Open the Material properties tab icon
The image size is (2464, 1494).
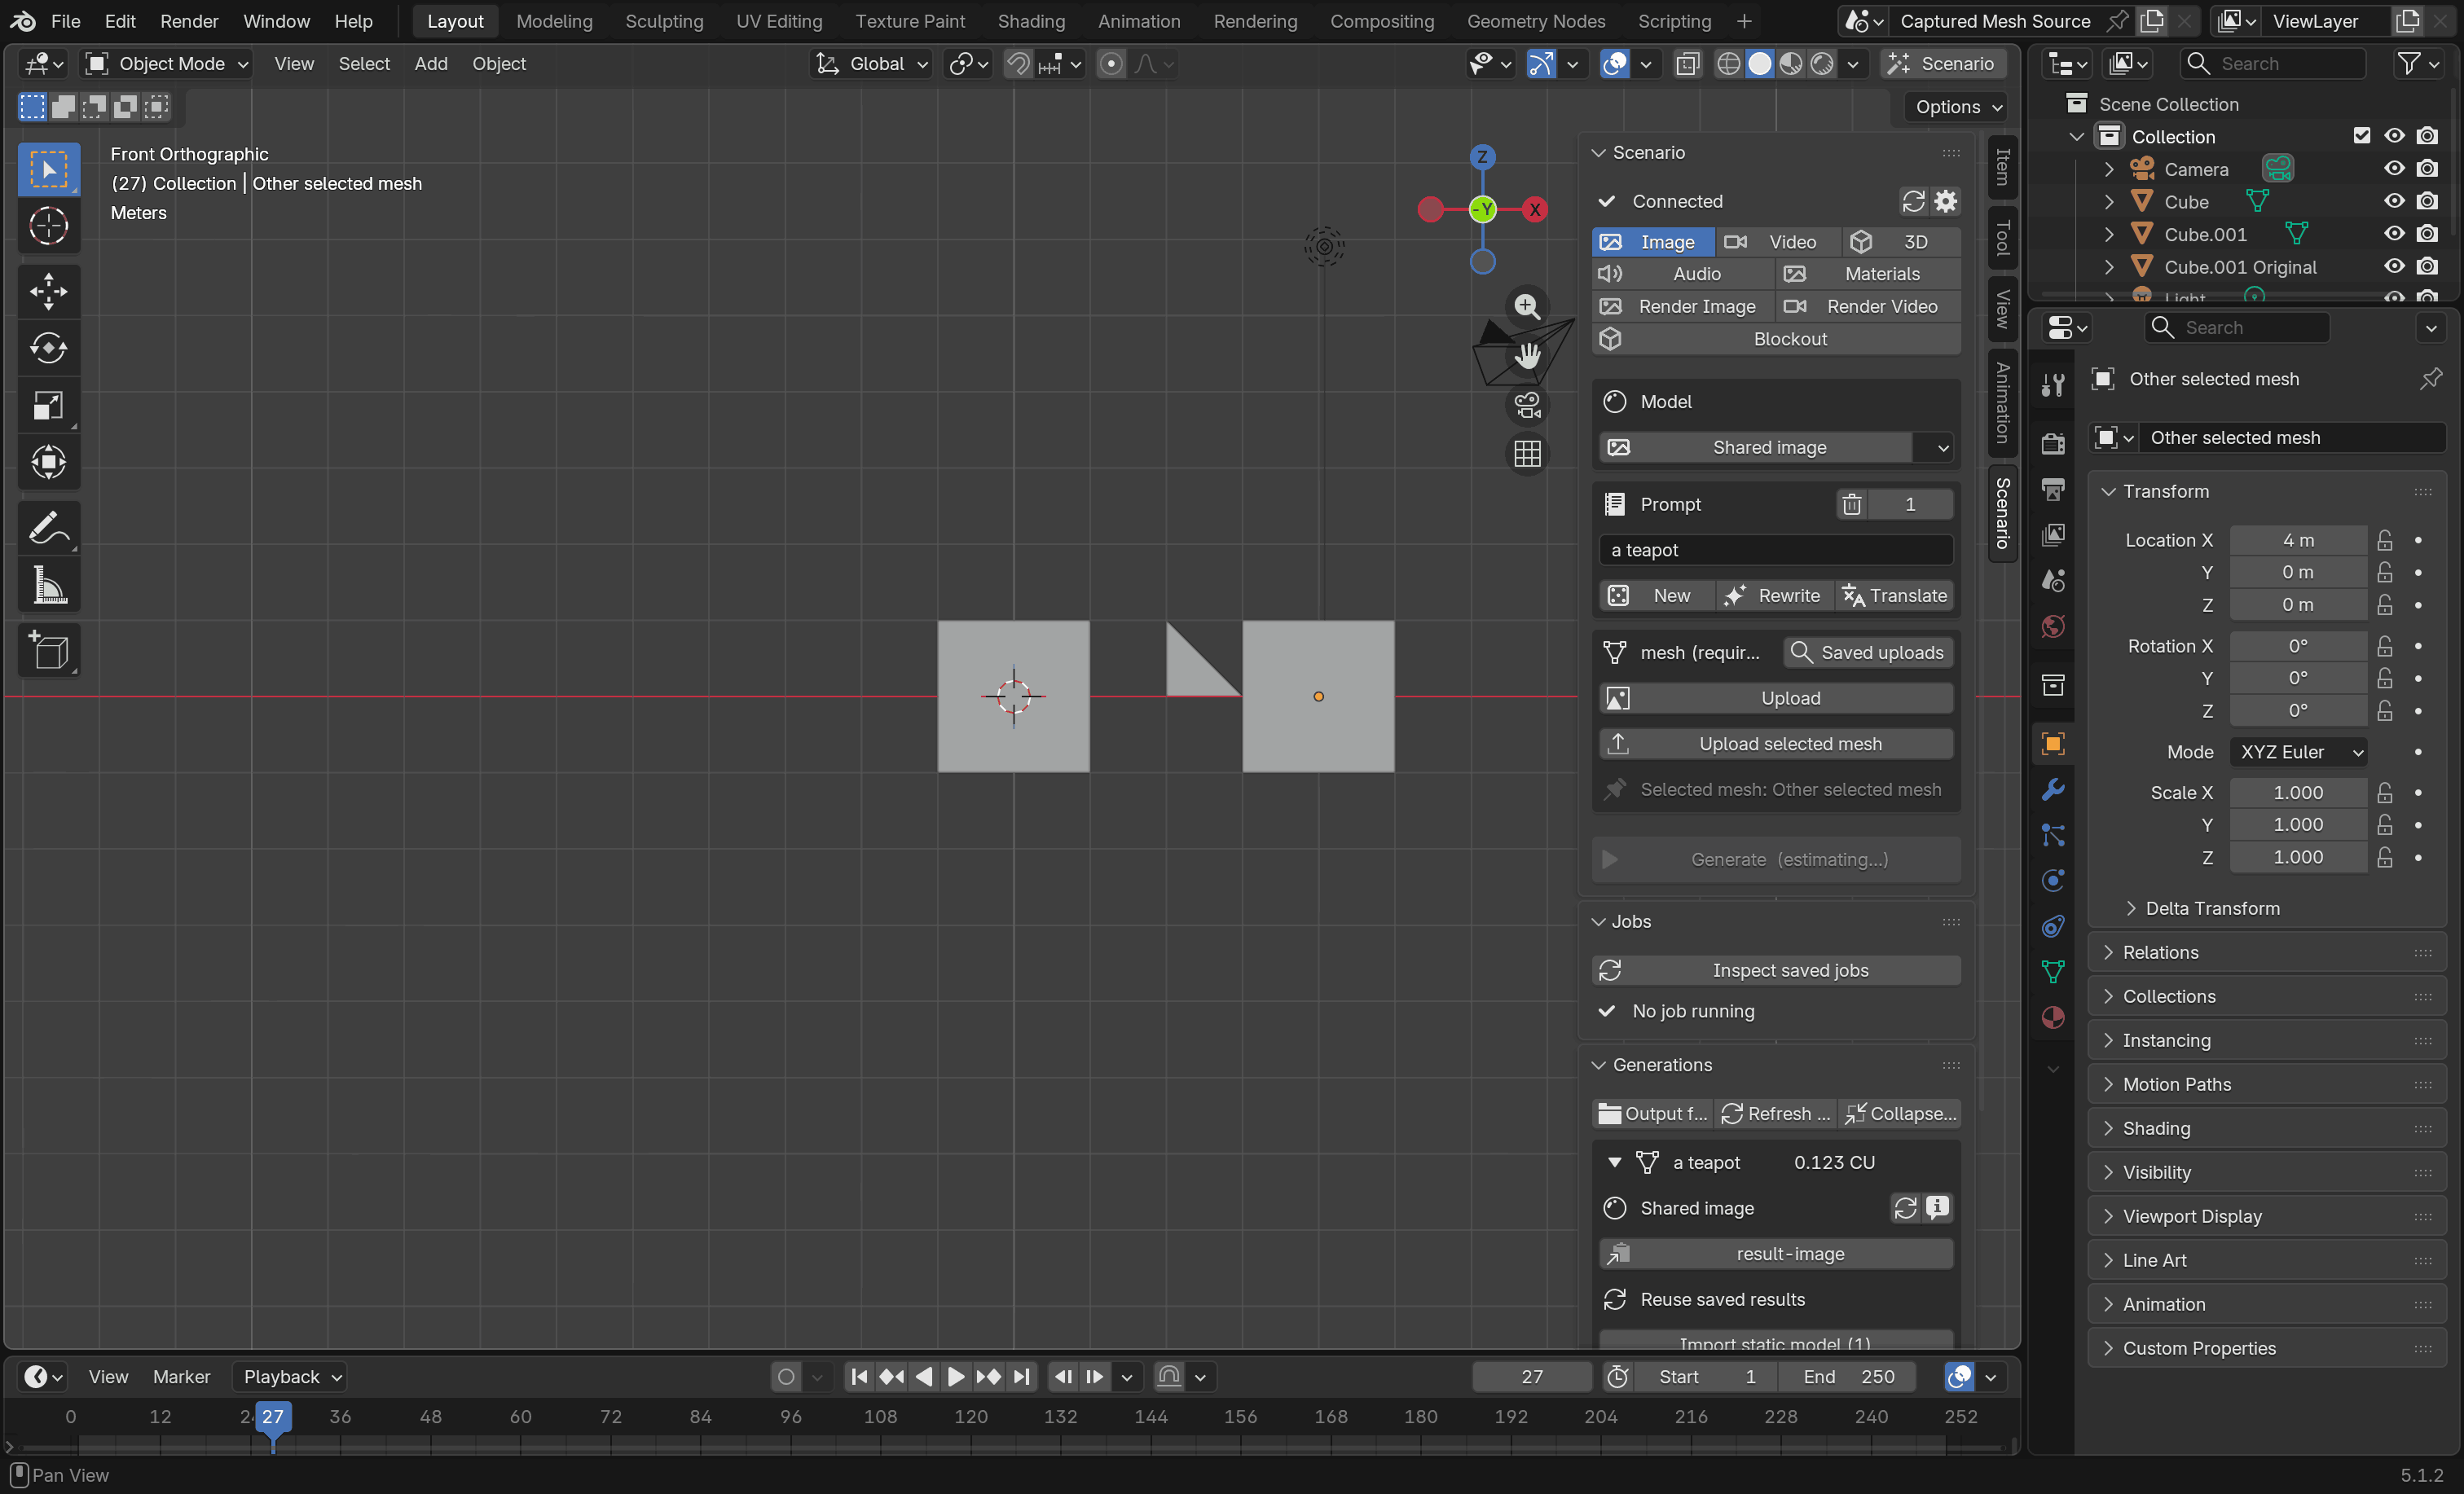(2053, 1018)
